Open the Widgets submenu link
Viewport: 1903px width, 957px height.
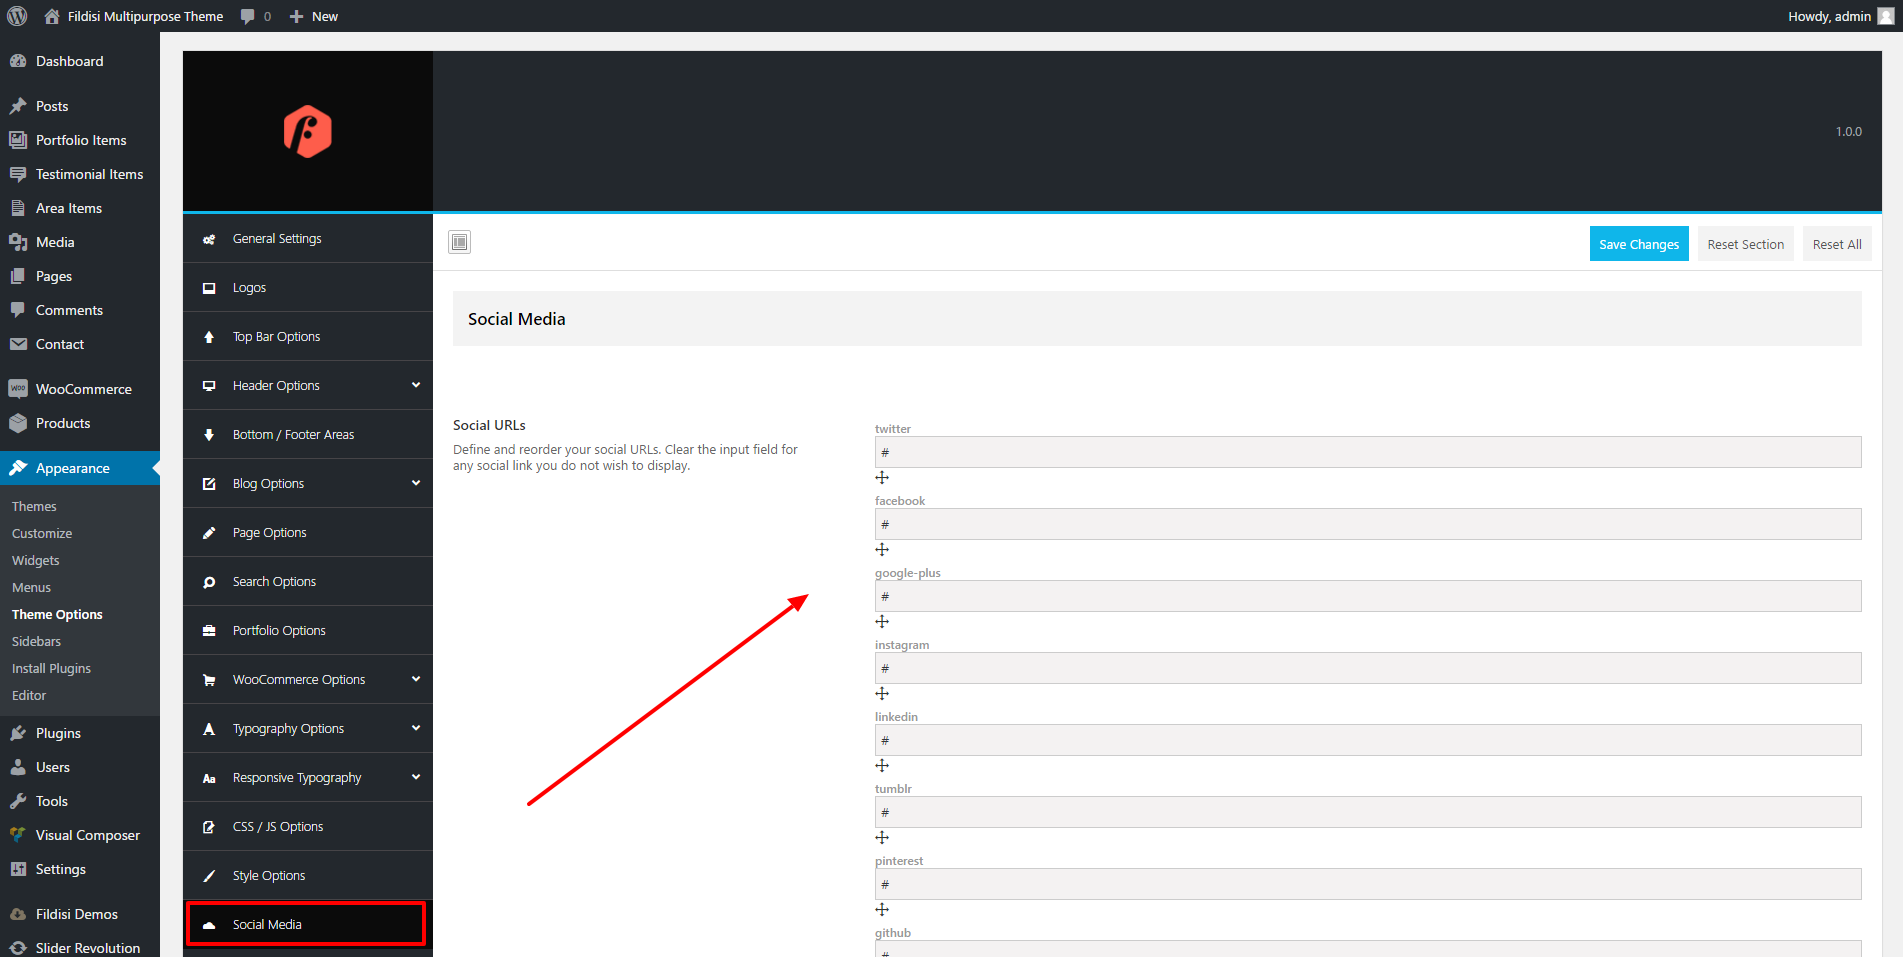tap(36, 560)
